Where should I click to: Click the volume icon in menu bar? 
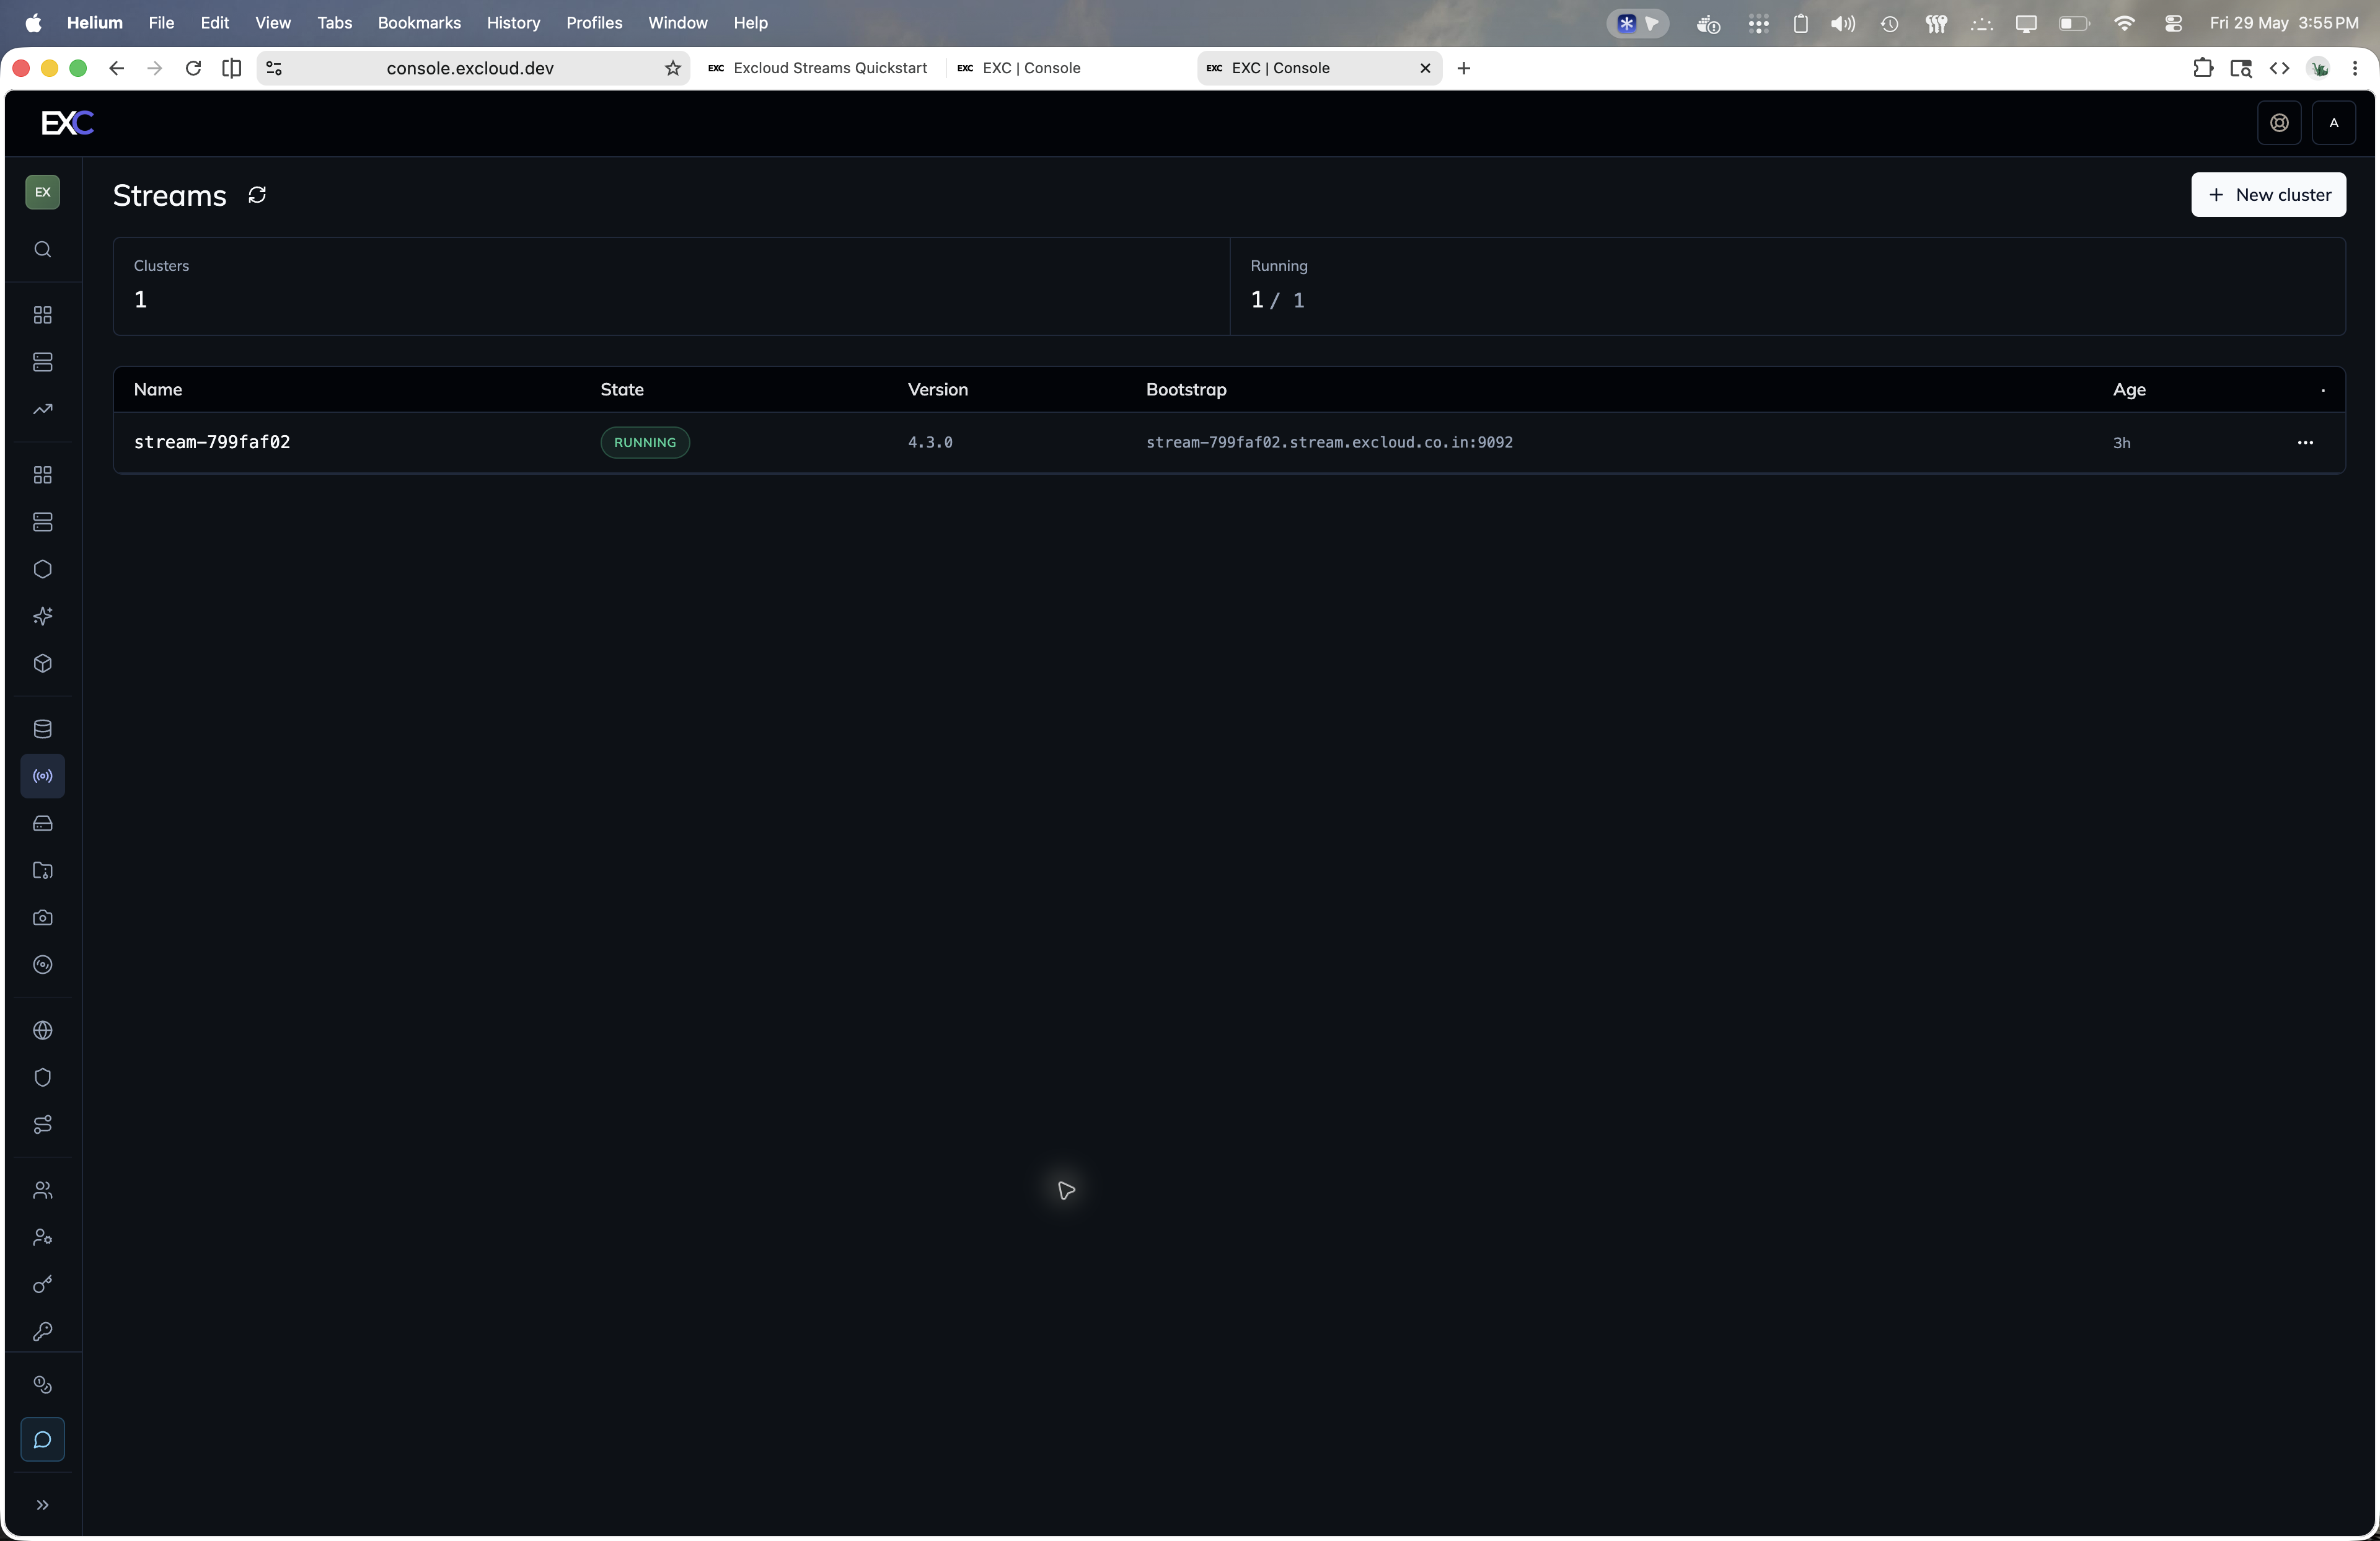click(1842, 23)
